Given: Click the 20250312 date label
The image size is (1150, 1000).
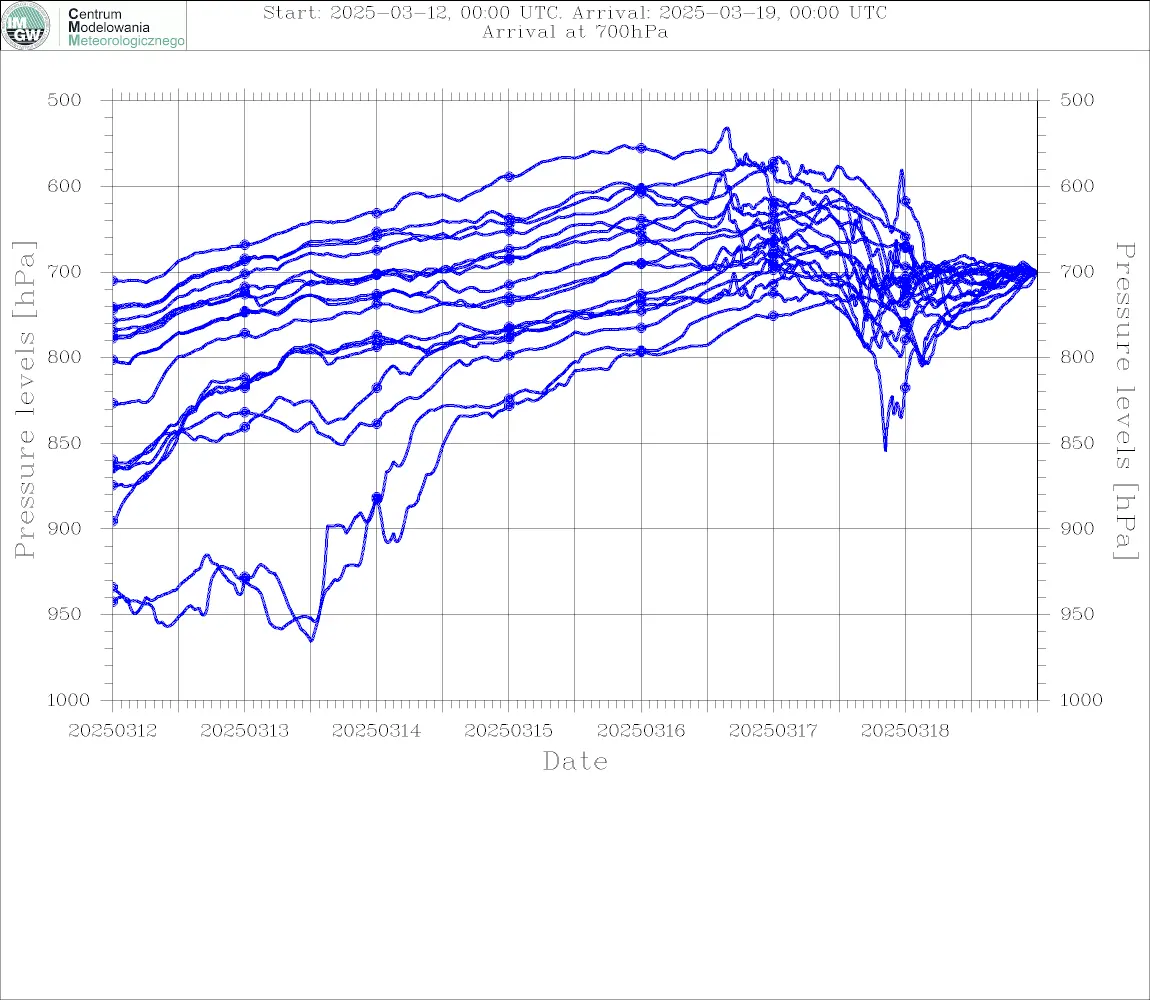Looking at the screenshot, I should click(x=112, y=731).
